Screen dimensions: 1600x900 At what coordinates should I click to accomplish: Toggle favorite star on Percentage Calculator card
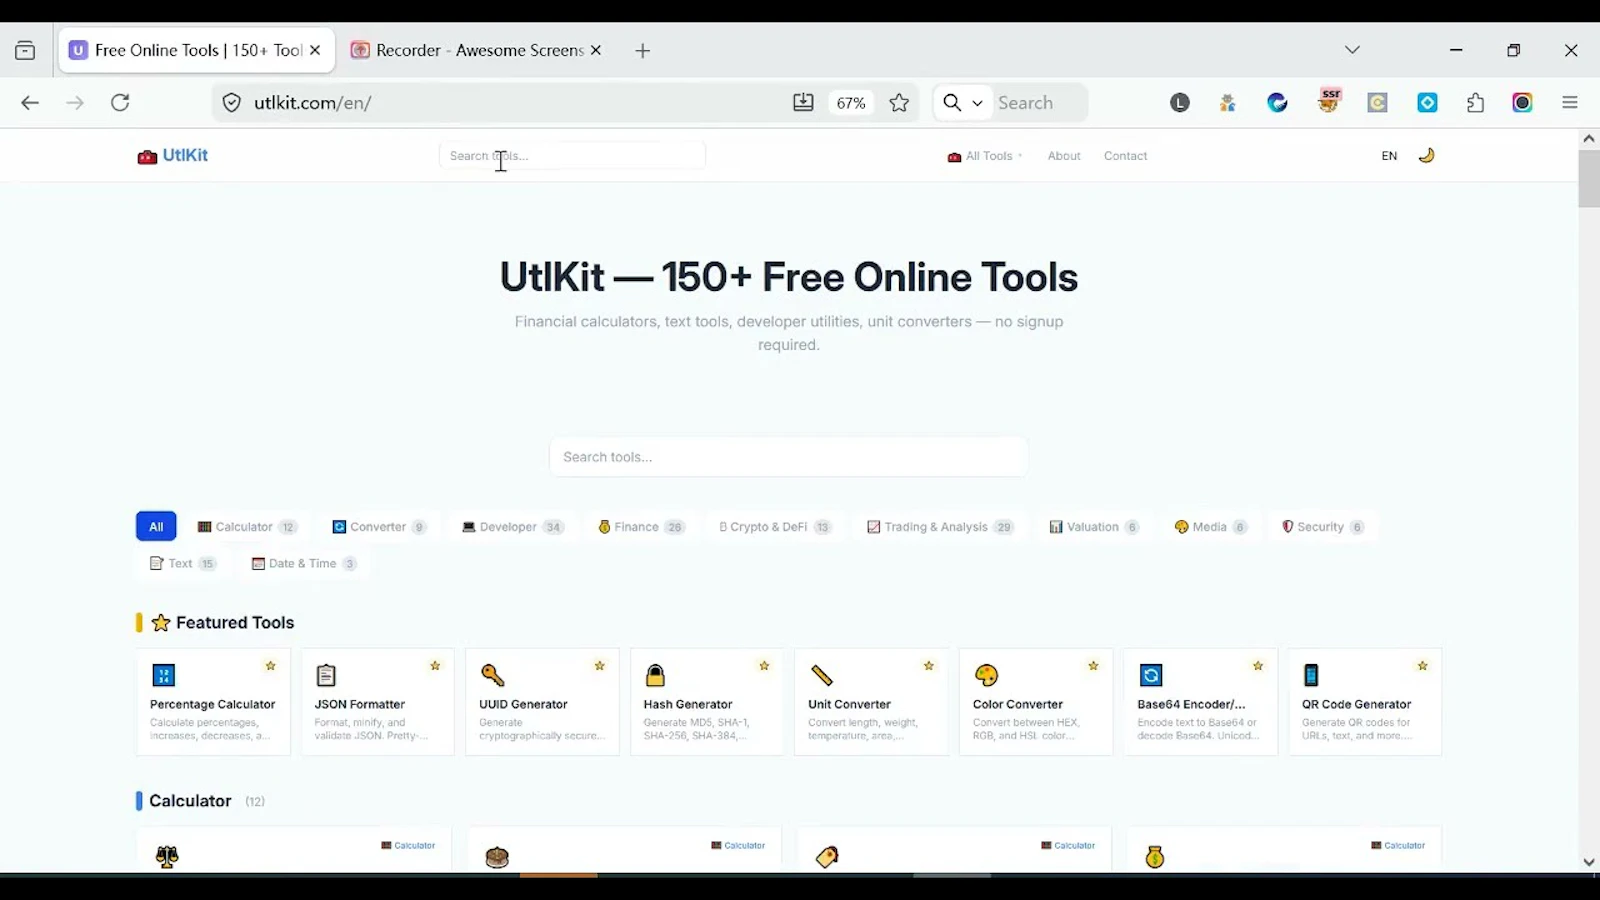tap(270, 666)
